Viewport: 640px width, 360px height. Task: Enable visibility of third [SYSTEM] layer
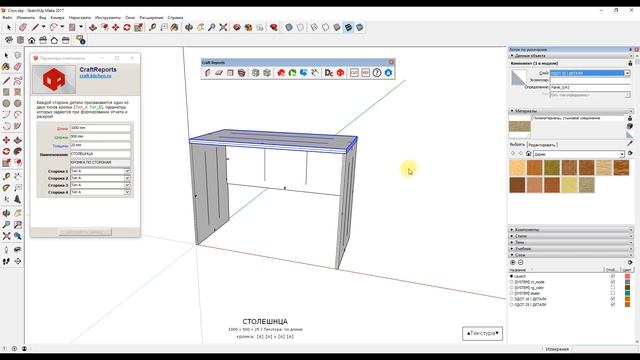(x=613, y=288)
